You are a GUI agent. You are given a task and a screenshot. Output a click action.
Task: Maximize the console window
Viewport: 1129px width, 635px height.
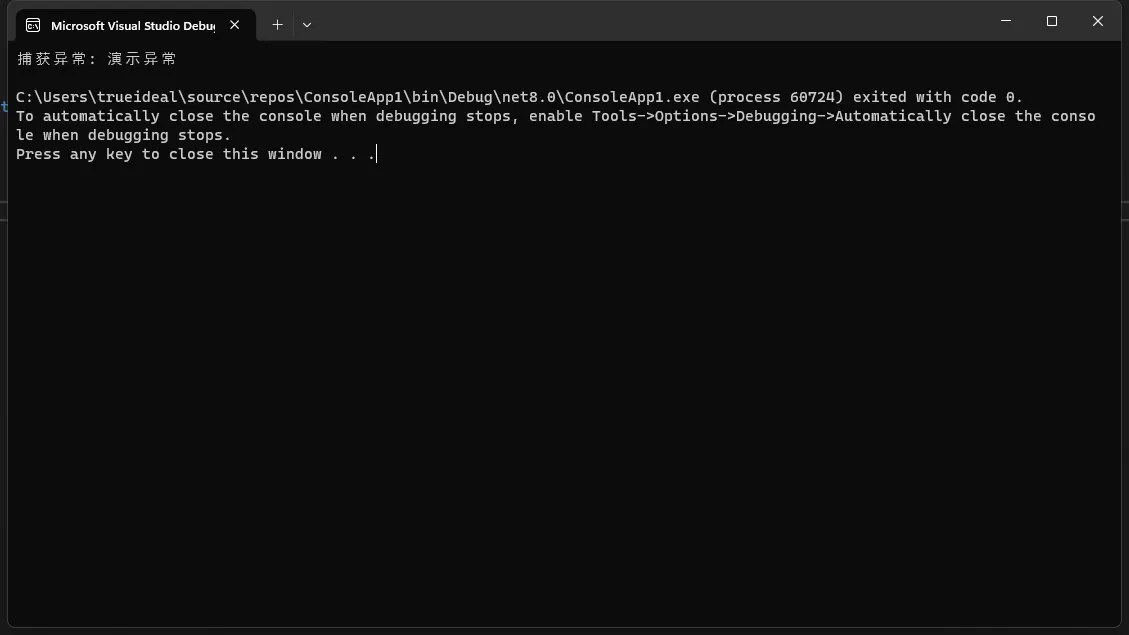pos(1052,21)
